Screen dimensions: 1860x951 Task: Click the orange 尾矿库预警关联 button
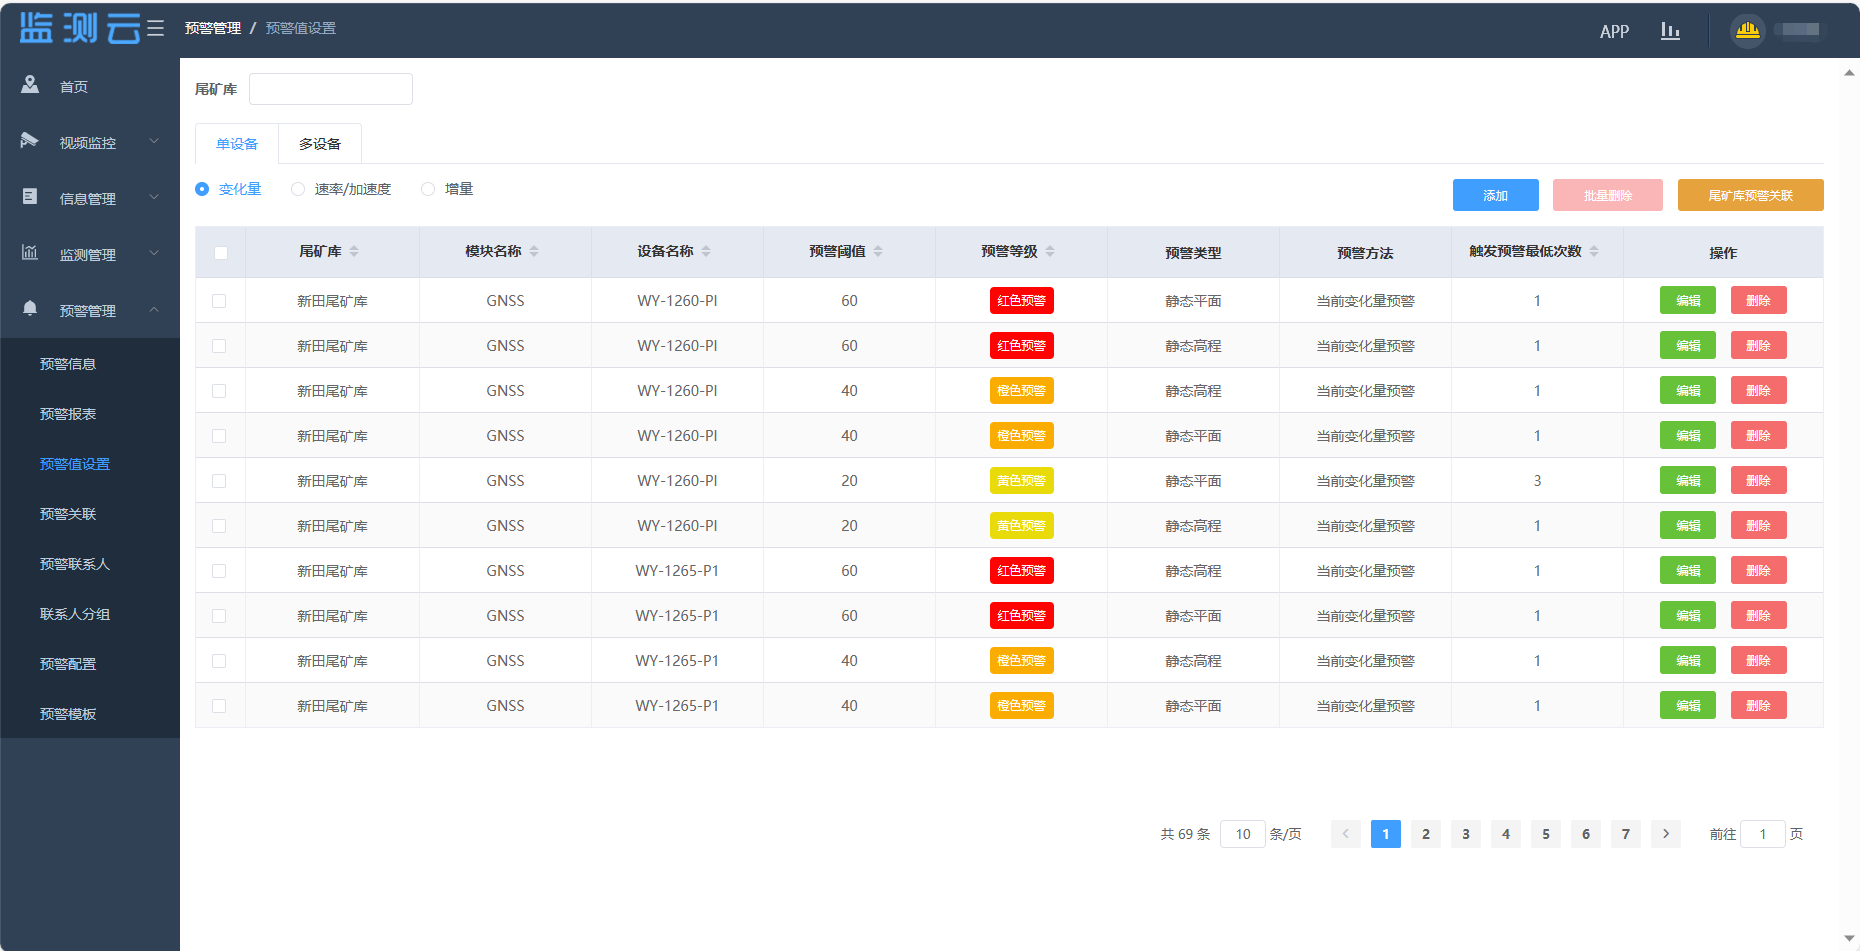point(1750,195)
